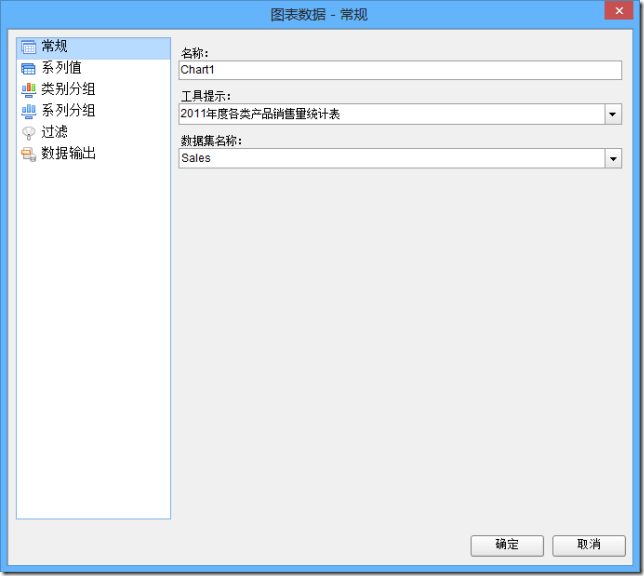This screenshot has height=576, width=644.
Task: Click the 类别分组 chart icon
Action: coord(28,90)
